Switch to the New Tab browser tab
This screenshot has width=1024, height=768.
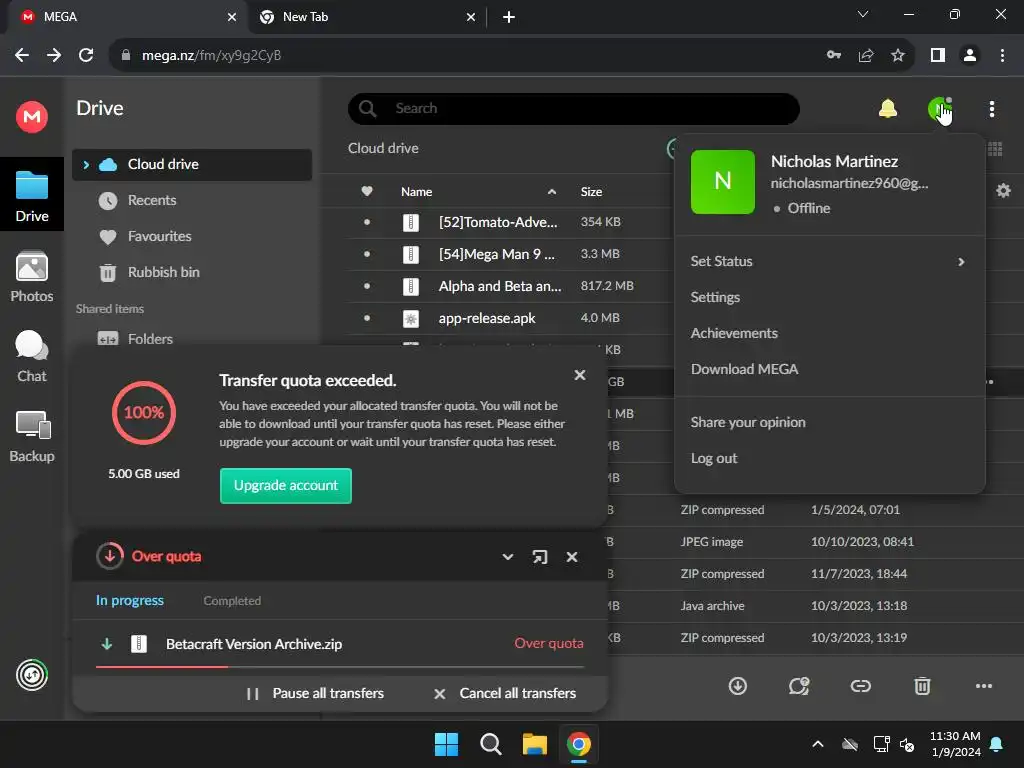pyautogui.click(x=366, y=17)
